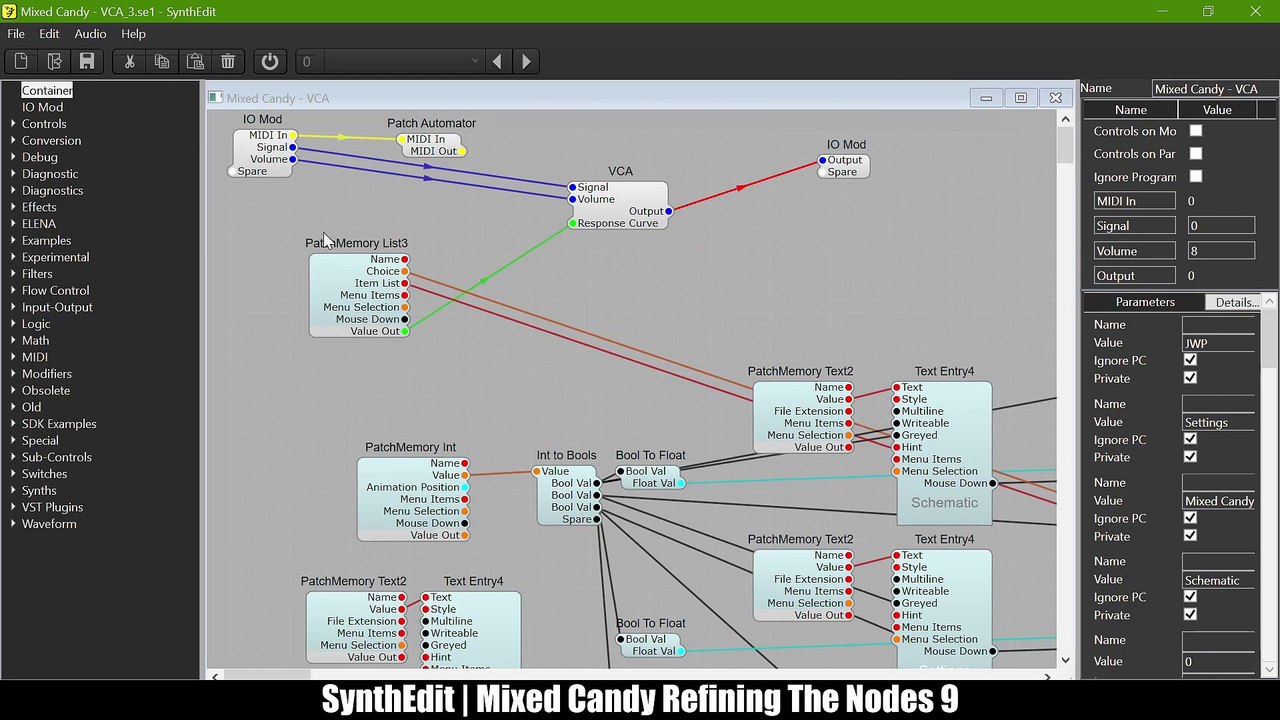Screen dimensions: 1280x720
Task: Click the Details... button
Action: (x=1235, y=302)
